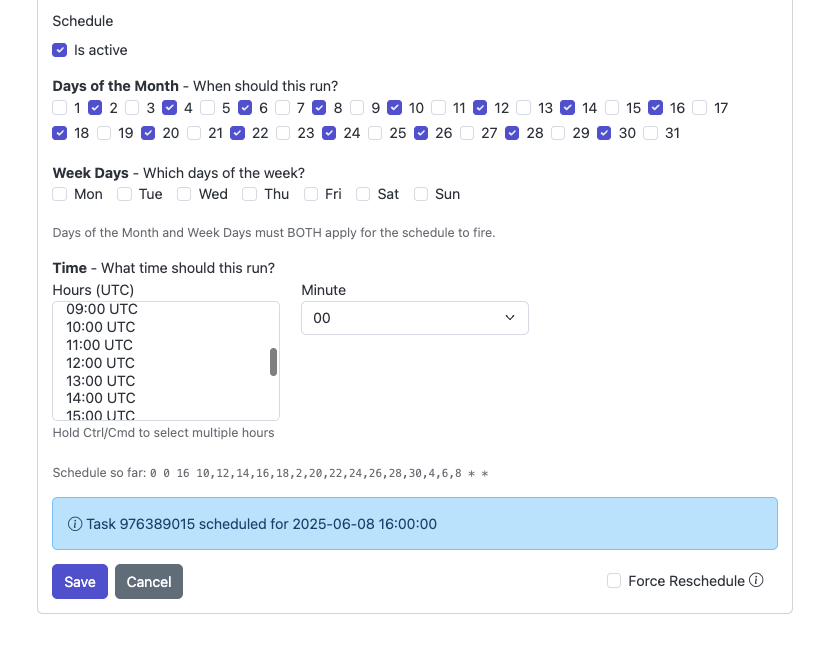Click the info icon in the task scheduled alert

75,524
